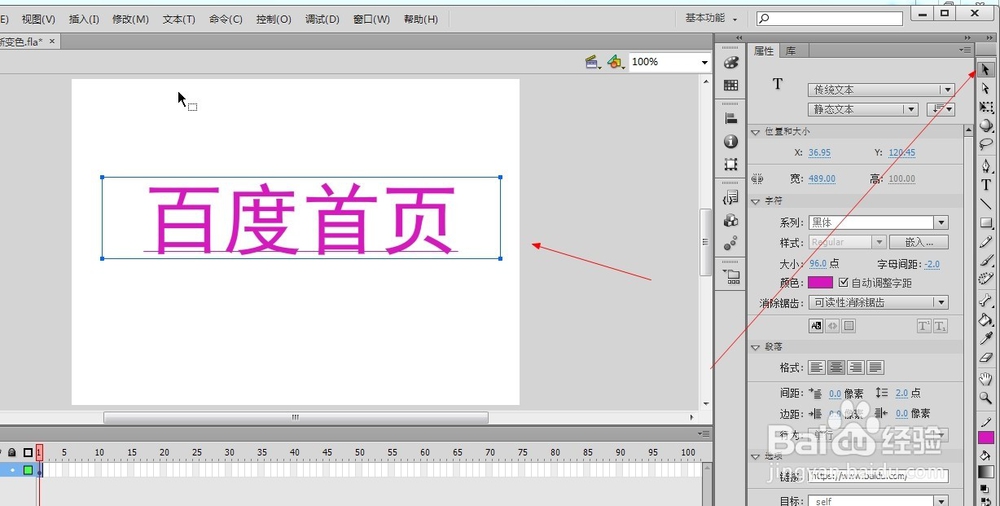This screenshot has height=506, width=1000.
Task: Click the Edit Symbols icon
Action: [x=615, y=62]
